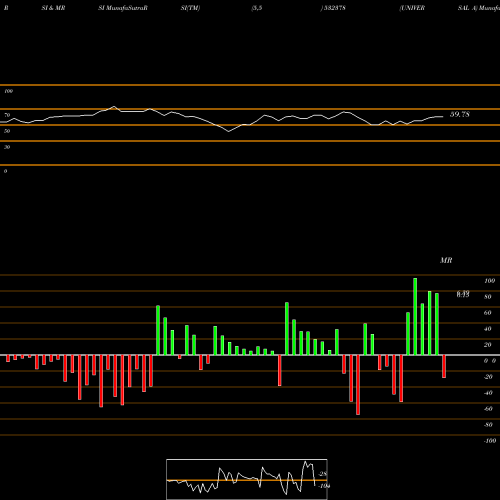The width and height of the screenshot is (500, 500).
Task: Click the -80 label on the MR axis
Action: tap(488, 425)
